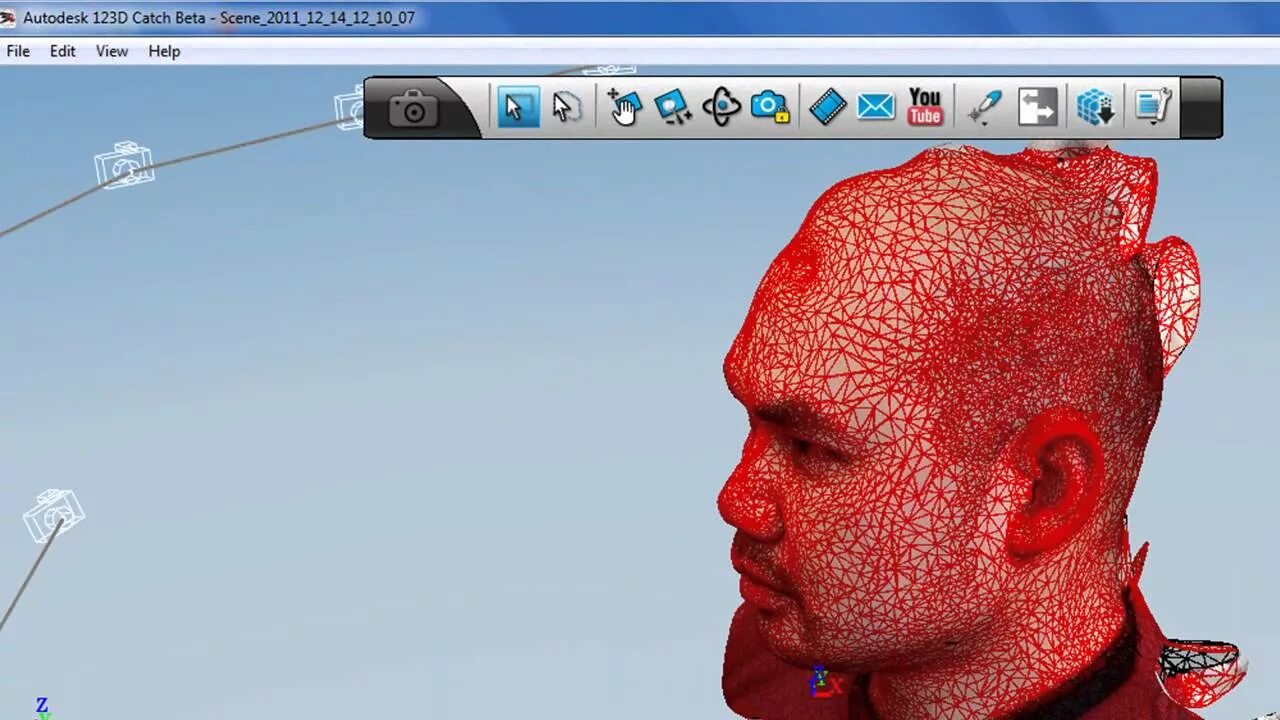Click the Autodesk 123D Catch title bar icon
1280x720 pixels.
click(x=8, y=18)
